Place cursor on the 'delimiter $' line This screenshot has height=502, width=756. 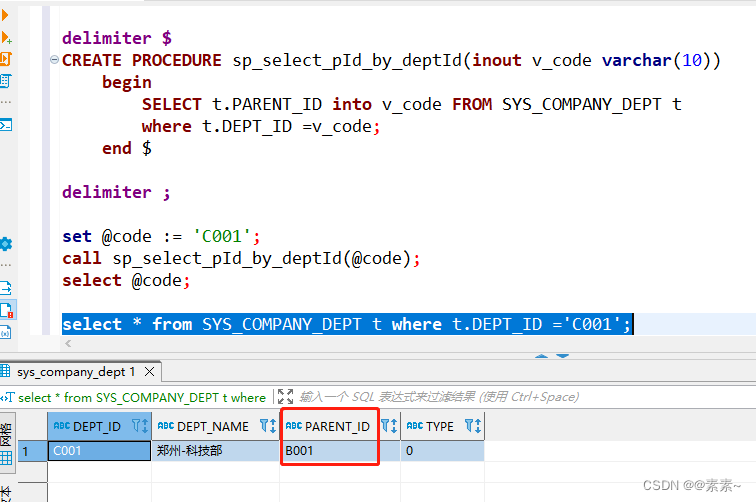tap(117, 38)
